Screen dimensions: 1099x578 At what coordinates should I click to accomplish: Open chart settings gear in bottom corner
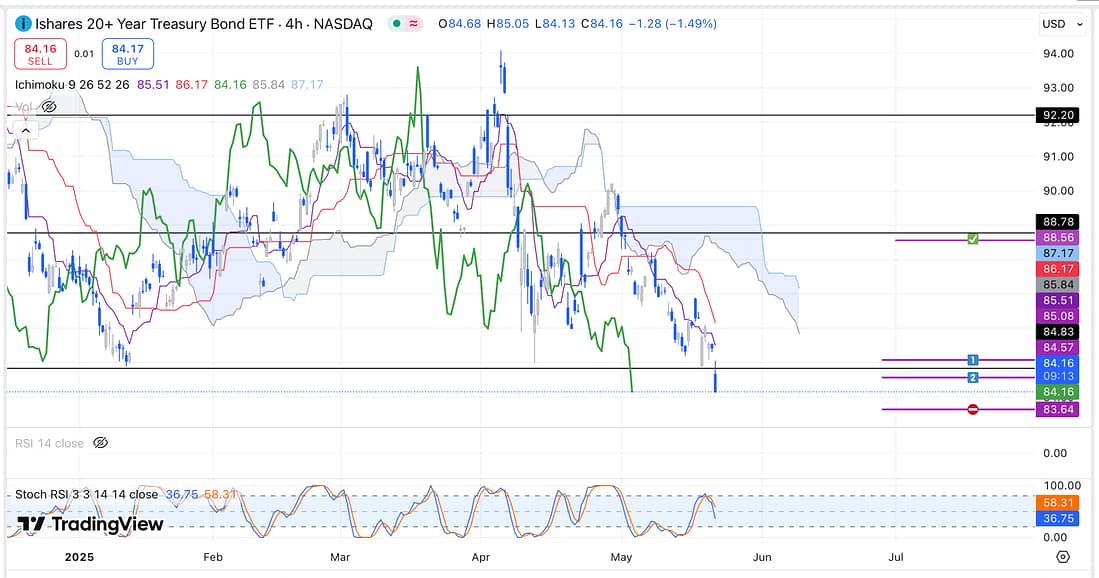[1063, 556]
